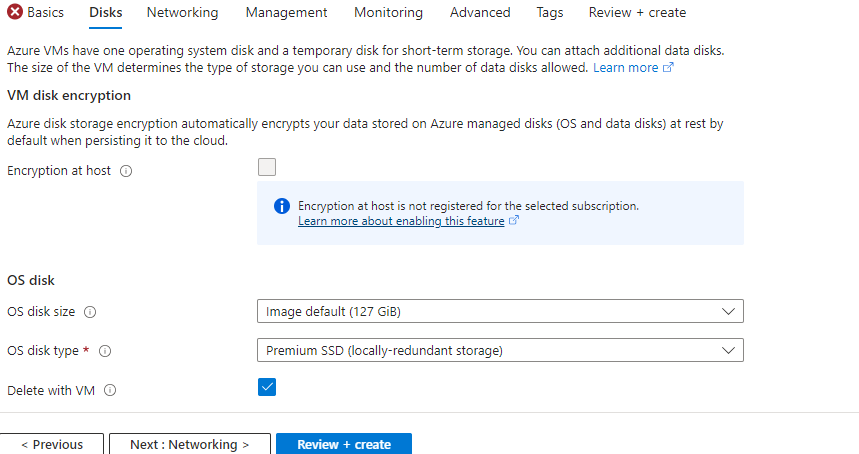This screenshot has height=454, width=859.
Task: Switch to the Networking tab
Action: tap(182, 13)
